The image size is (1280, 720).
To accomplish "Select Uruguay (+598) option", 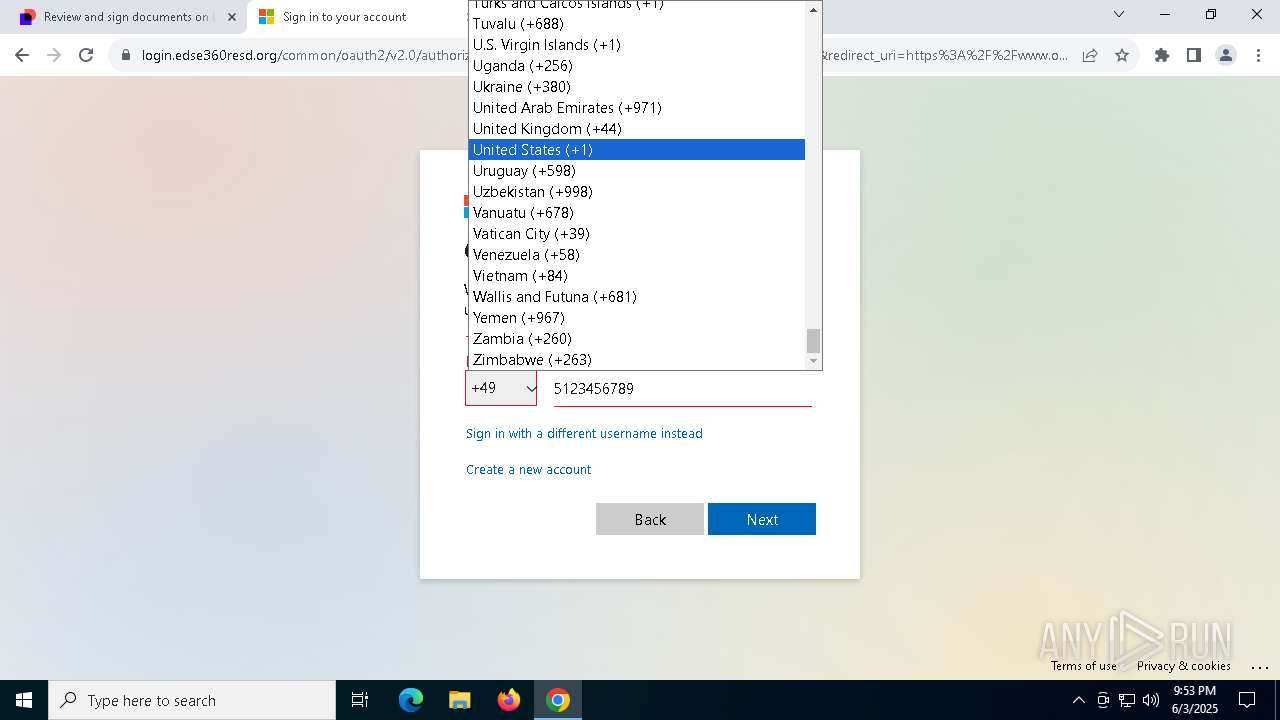I will click(x=637, y=171).
